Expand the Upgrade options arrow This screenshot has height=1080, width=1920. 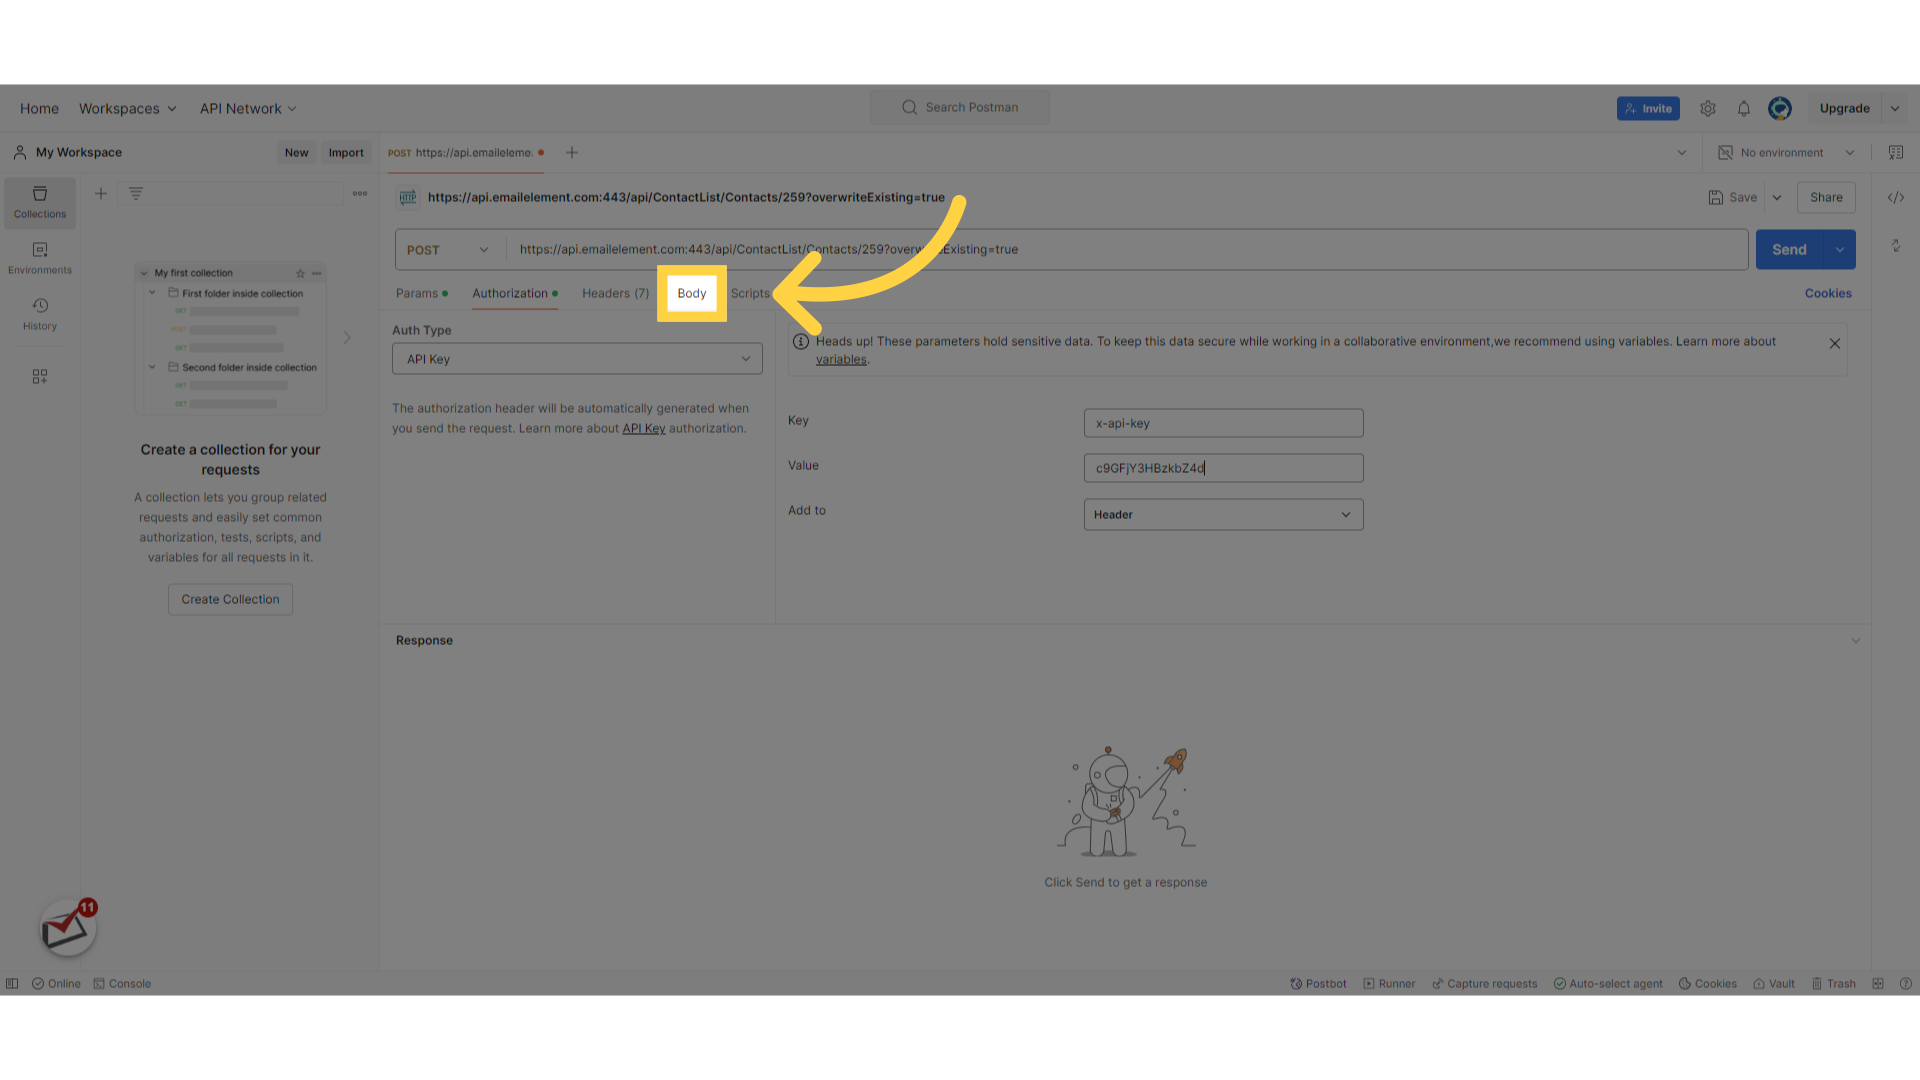click(1895, 109)
